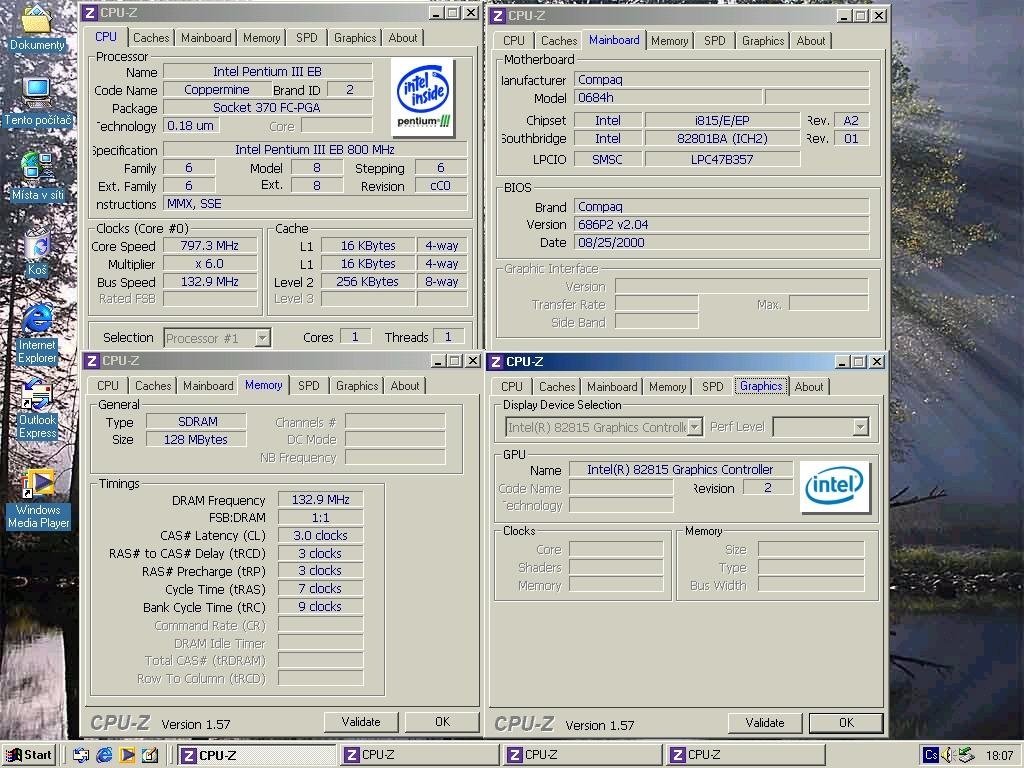Image resolution: width=1024 pixels, height=768 pixels.
Task: Click the Z icon in Mainboard window title
Action: tap(498, 16)
